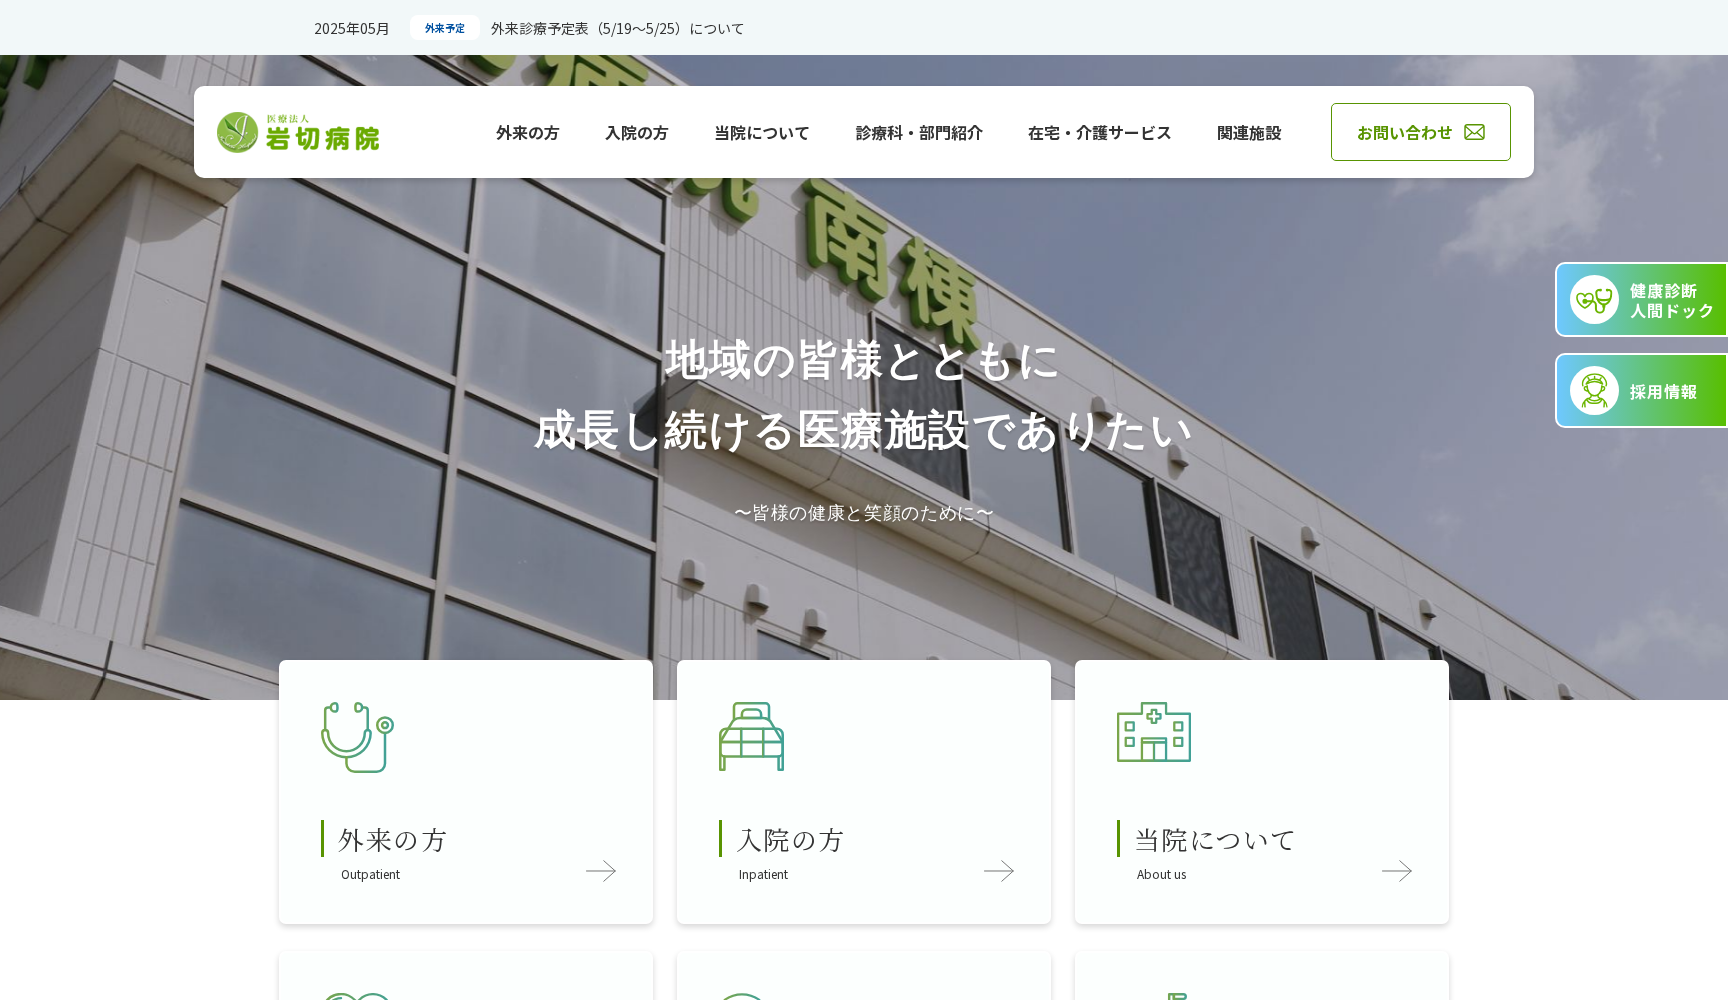Open the 関連施設 navigation item
1728x1000 pixels.
[1249, 131]
